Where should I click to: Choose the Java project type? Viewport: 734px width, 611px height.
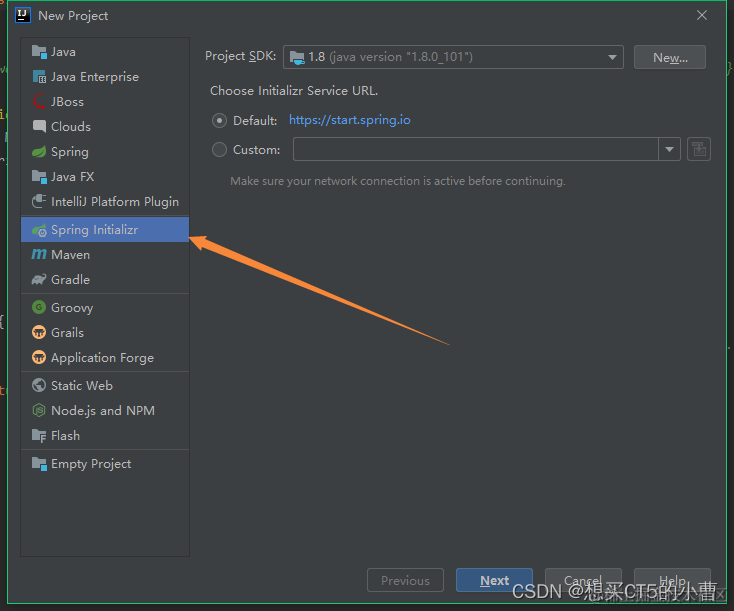pyautogui.click(x=105, y=52)
